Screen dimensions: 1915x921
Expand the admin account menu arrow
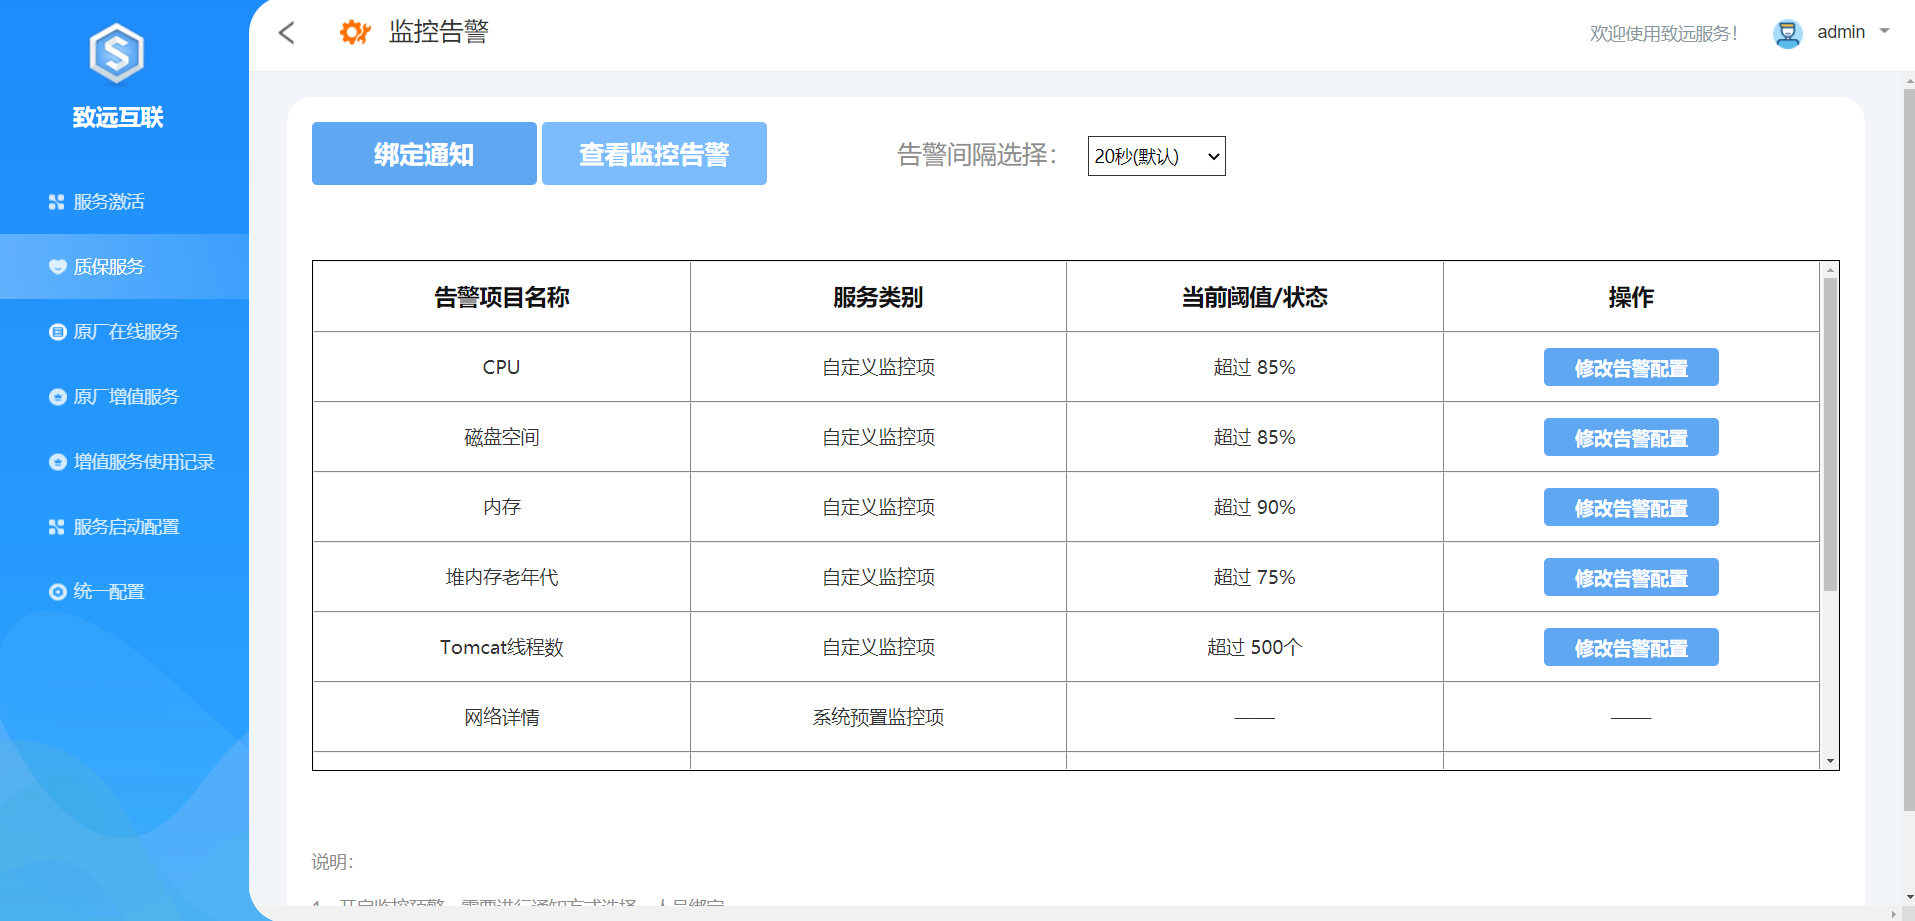point(1884,31)
